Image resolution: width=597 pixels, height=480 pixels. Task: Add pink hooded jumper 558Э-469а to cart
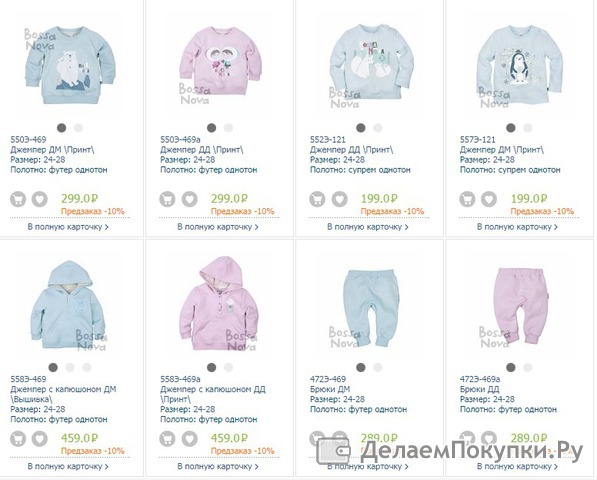[167, 439]
